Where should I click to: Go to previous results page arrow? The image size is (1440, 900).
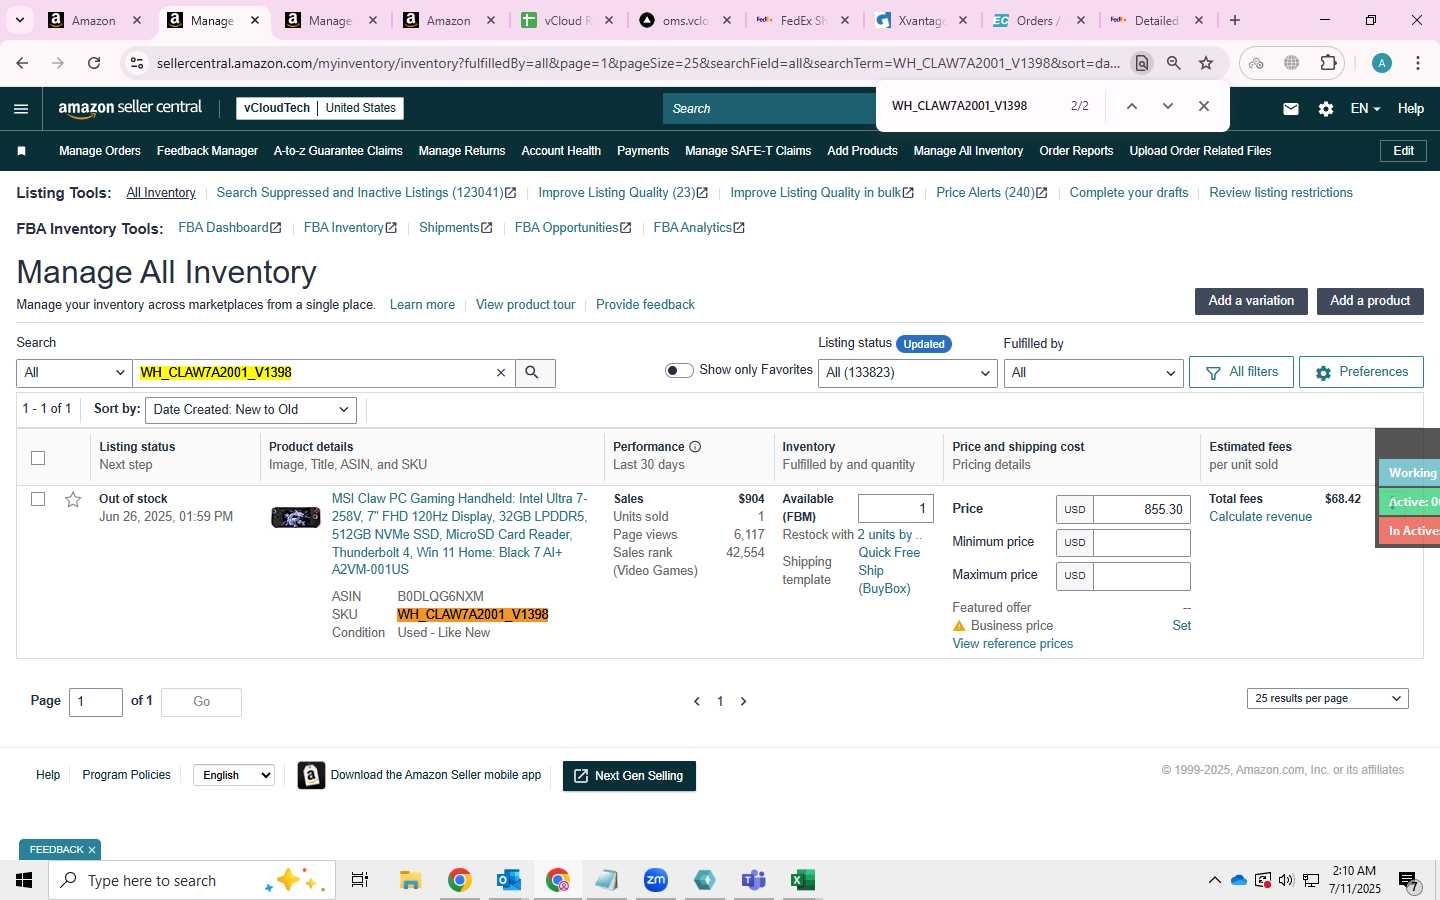[x=697, y=702]
